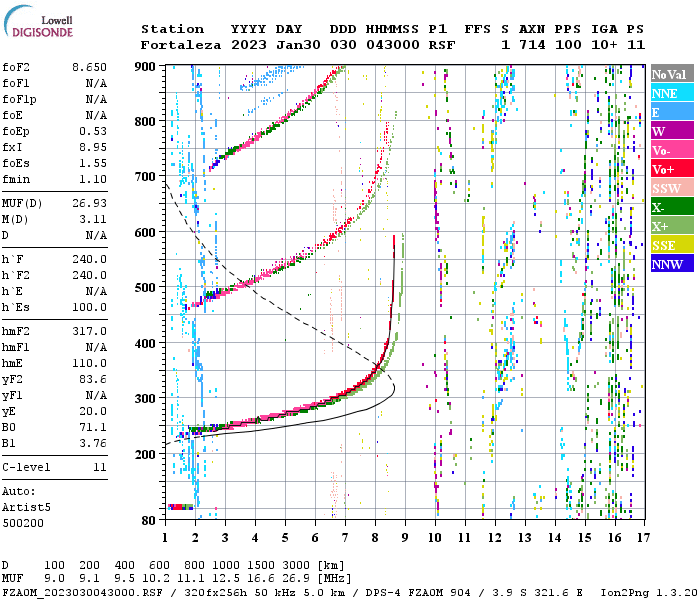Click the 2023 year in header
This screenshot has width=700, height=600.
tap(249, 45)
